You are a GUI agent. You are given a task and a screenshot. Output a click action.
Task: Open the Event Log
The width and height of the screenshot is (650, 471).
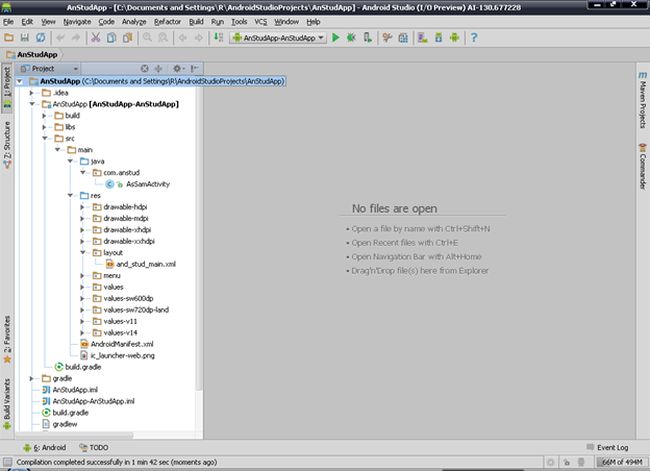point(607,447)
